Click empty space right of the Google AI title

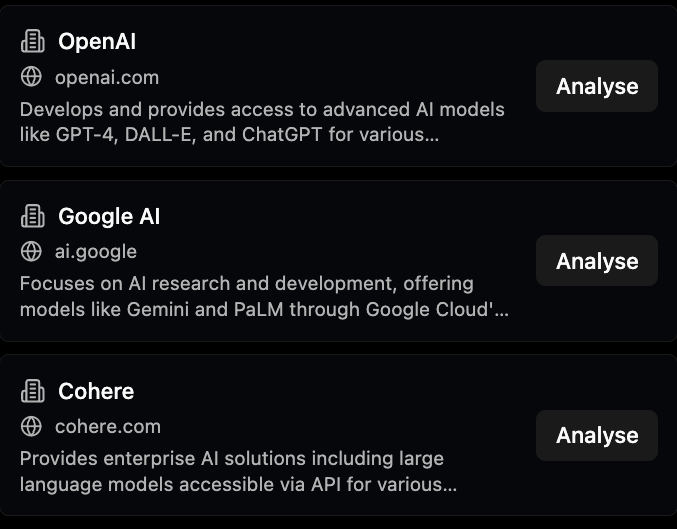coord(340,216)
